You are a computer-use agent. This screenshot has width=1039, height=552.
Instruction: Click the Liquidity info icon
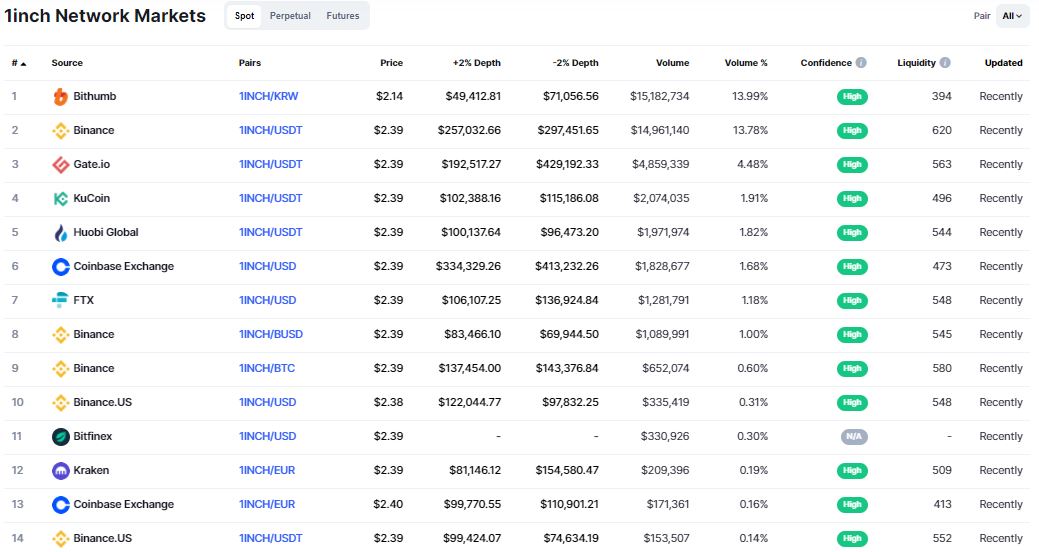point(945,63)
